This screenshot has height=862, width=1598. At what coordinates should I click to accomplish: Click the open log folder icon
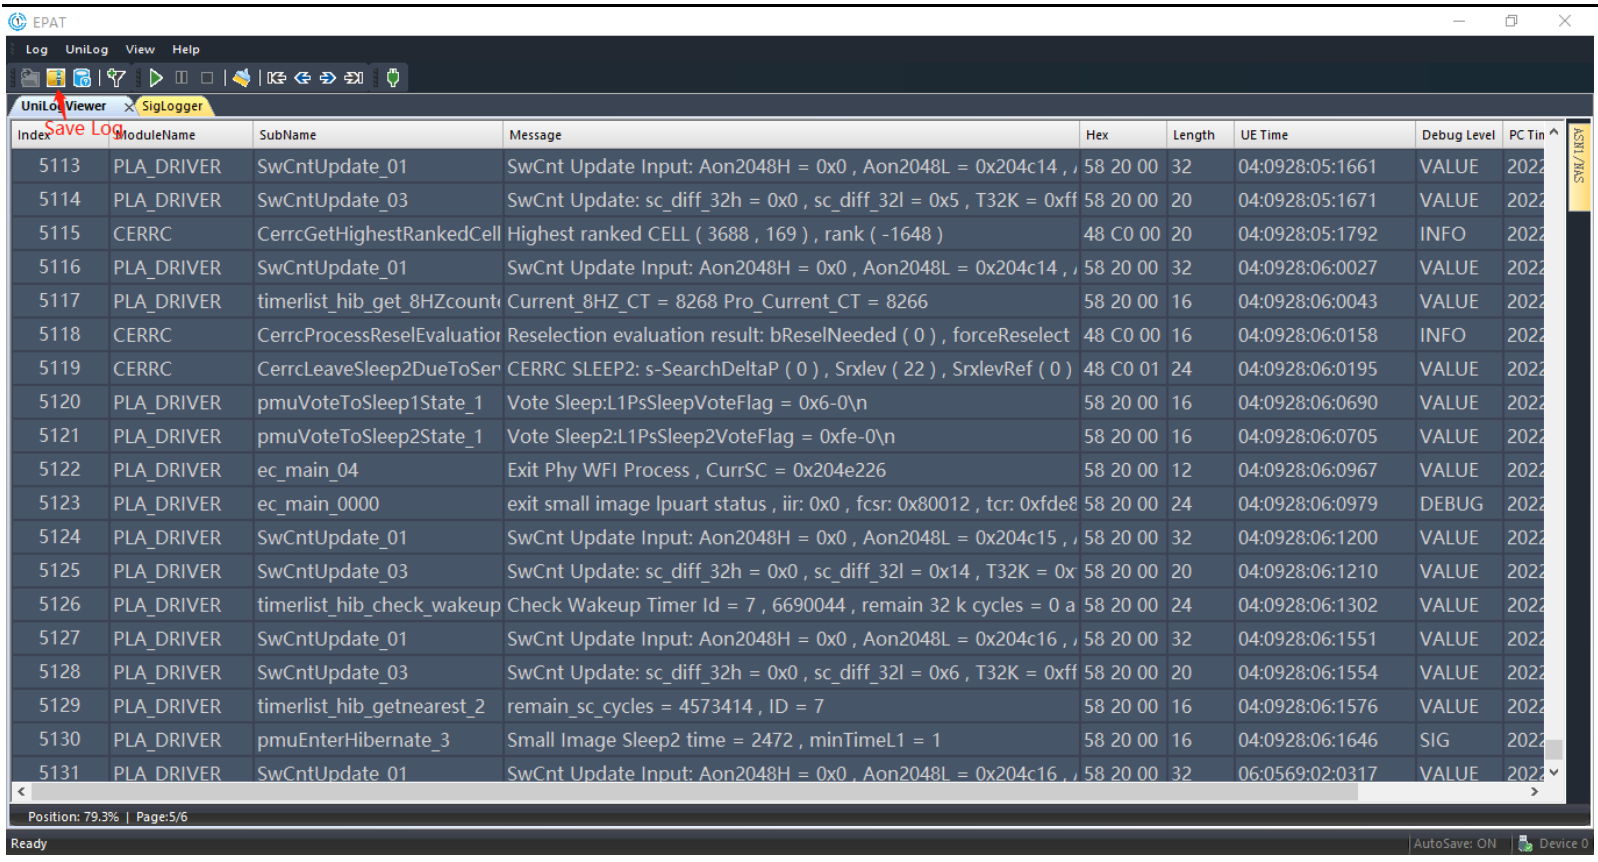(x=30, y=78)
